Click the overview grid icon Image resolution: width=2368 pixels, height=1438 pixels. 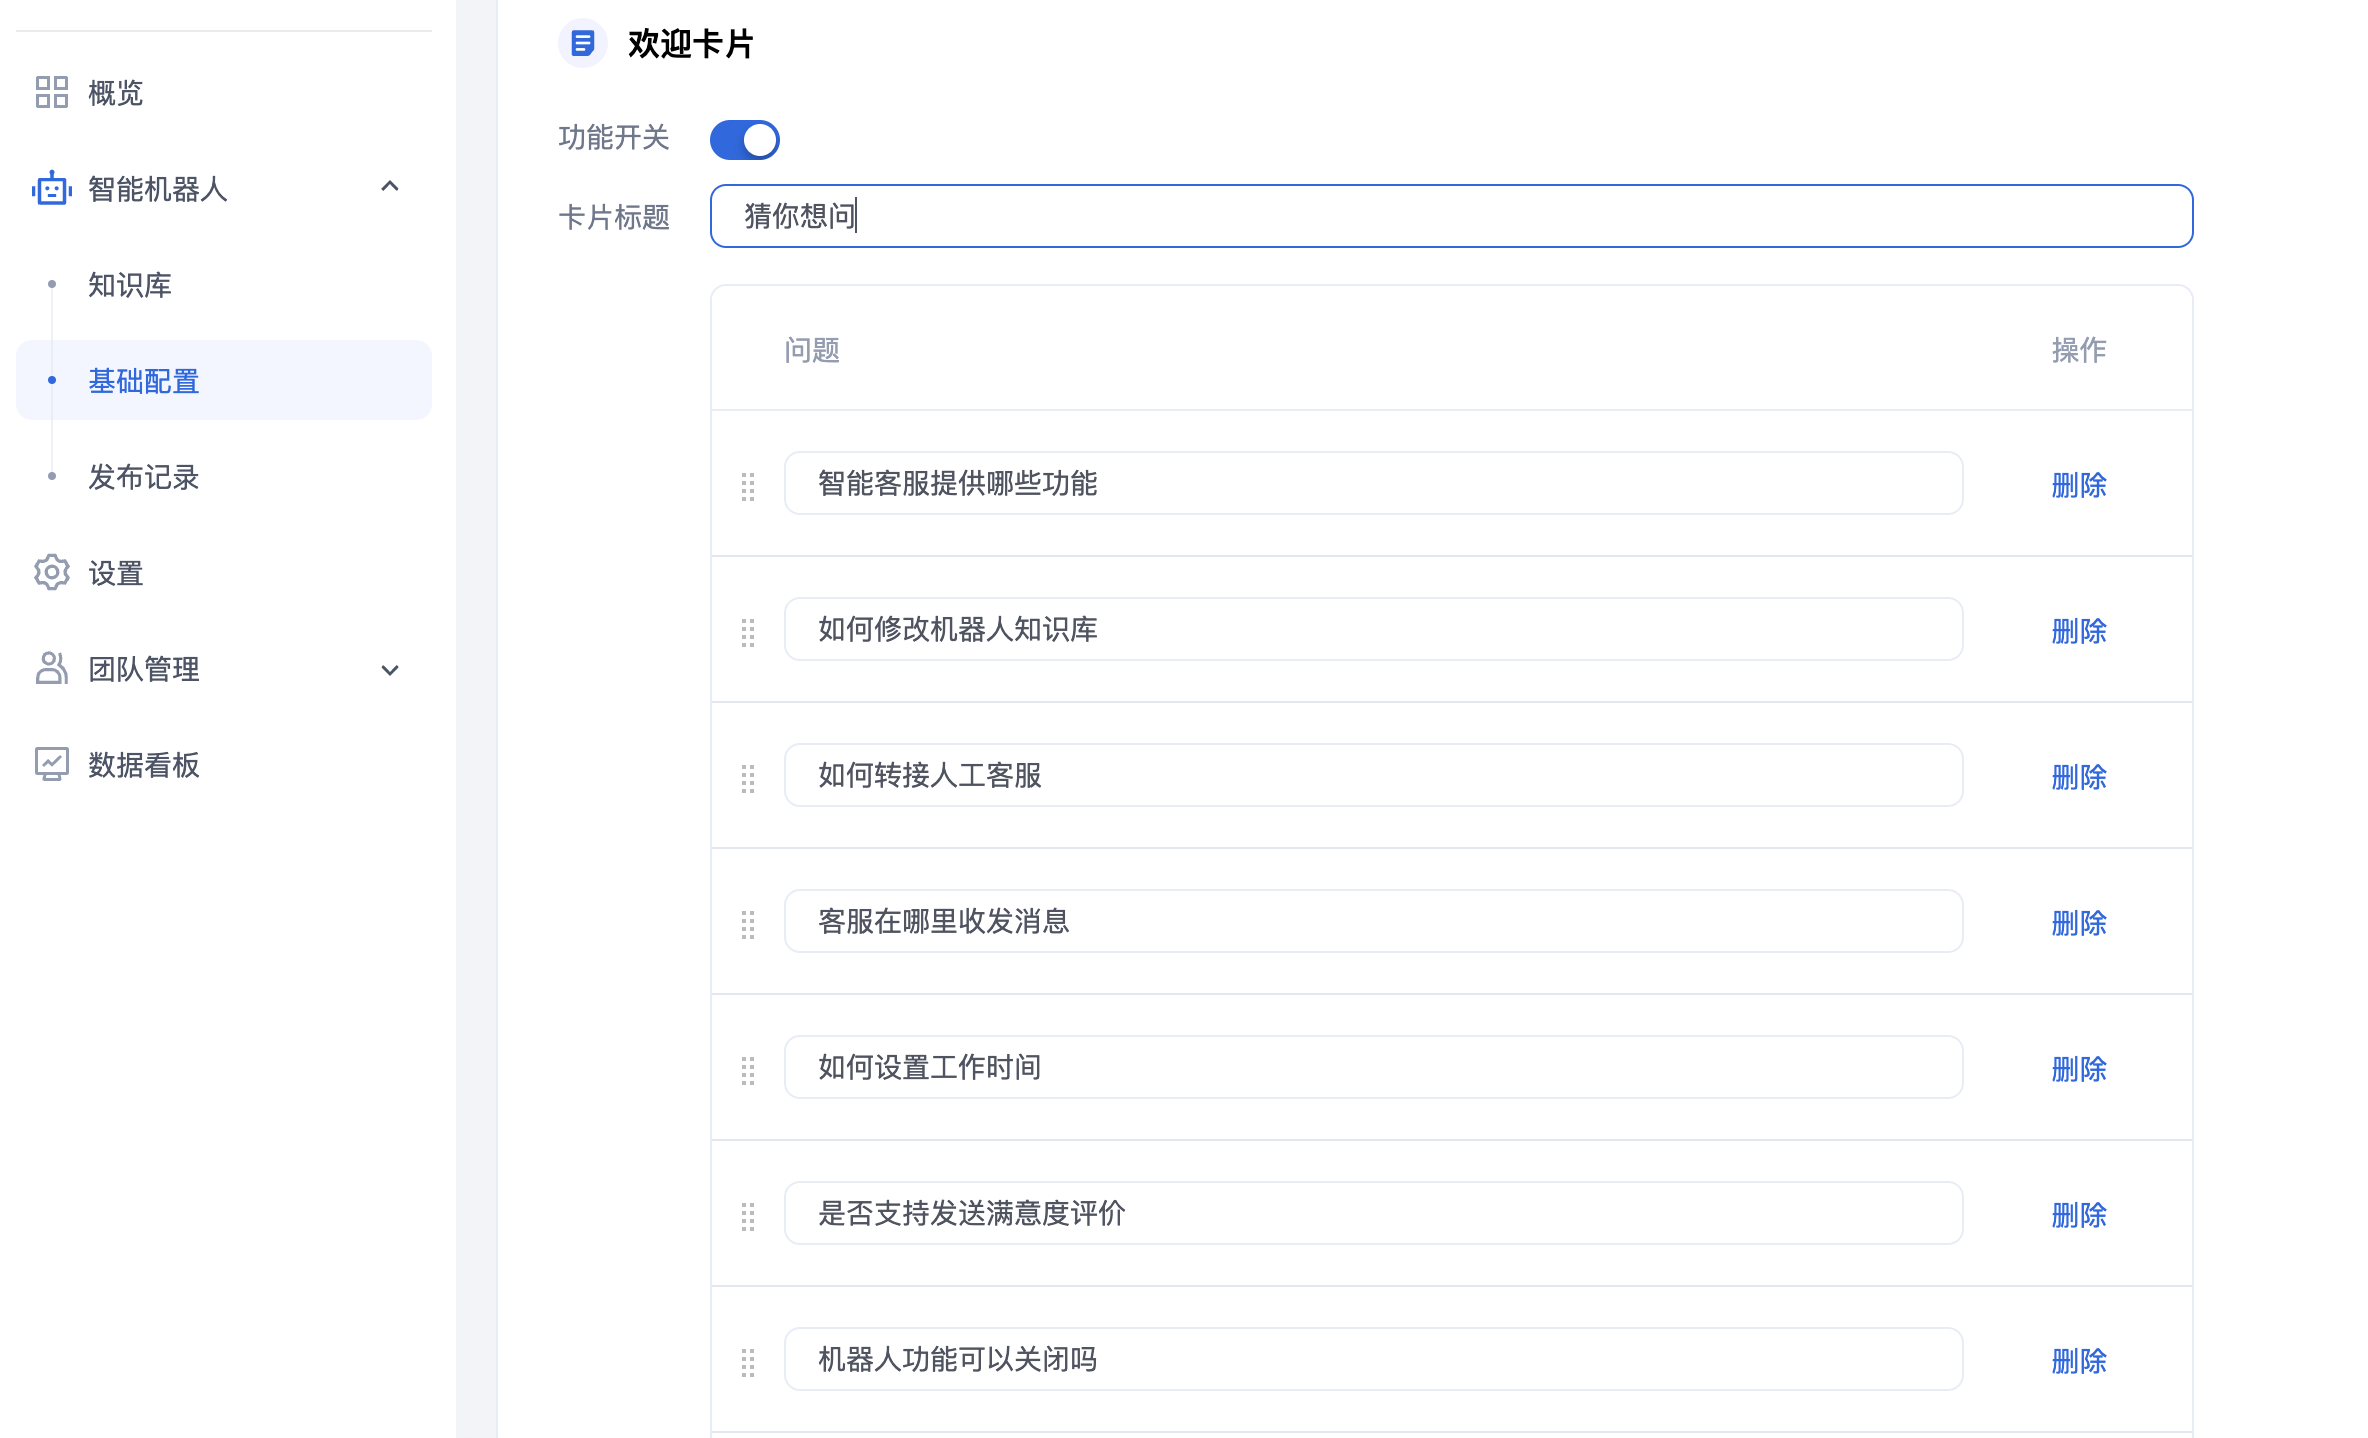point(51,92)
